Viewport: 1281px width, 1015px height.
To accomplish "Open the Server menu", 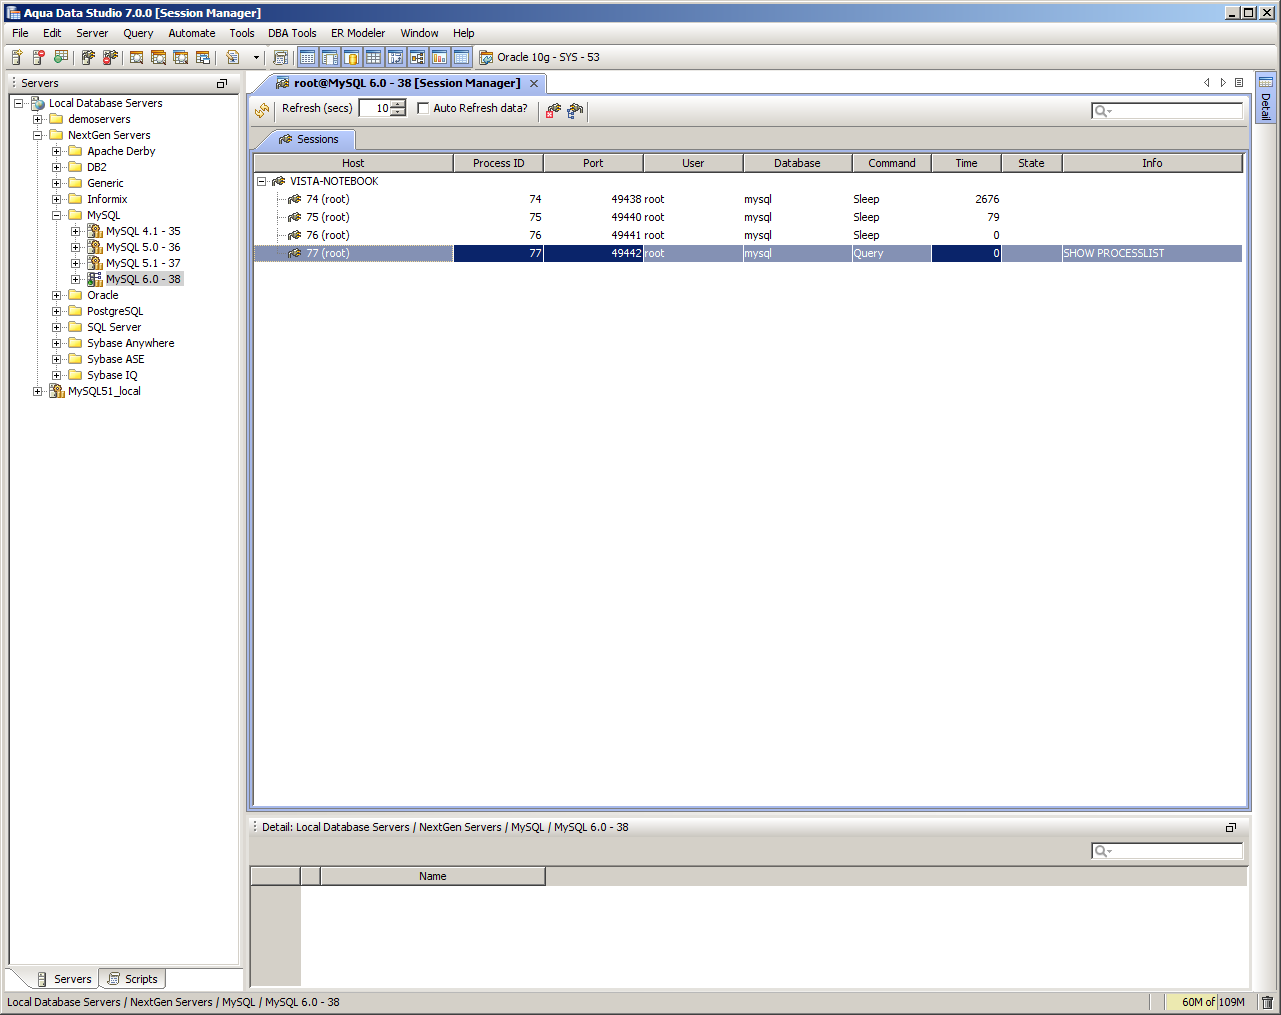I will coord(92,33).
